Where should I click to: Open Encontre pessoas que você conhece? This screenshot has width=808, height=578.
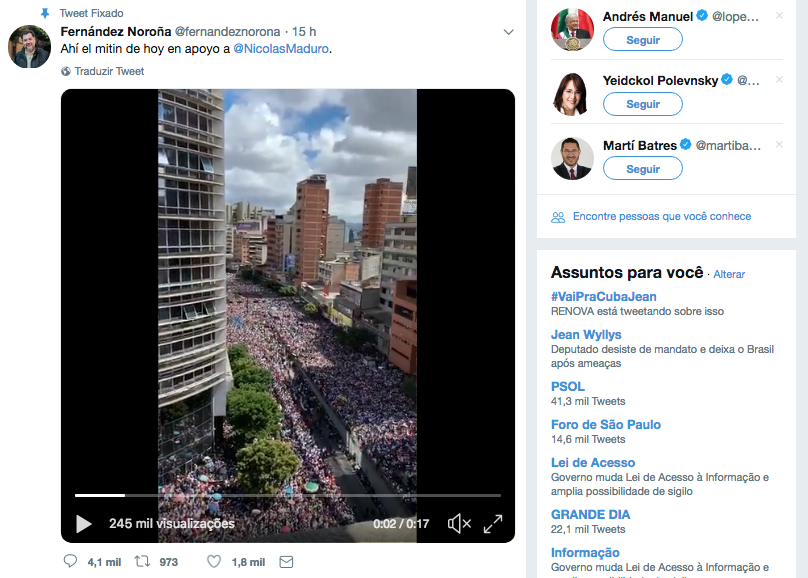point(662,216)
